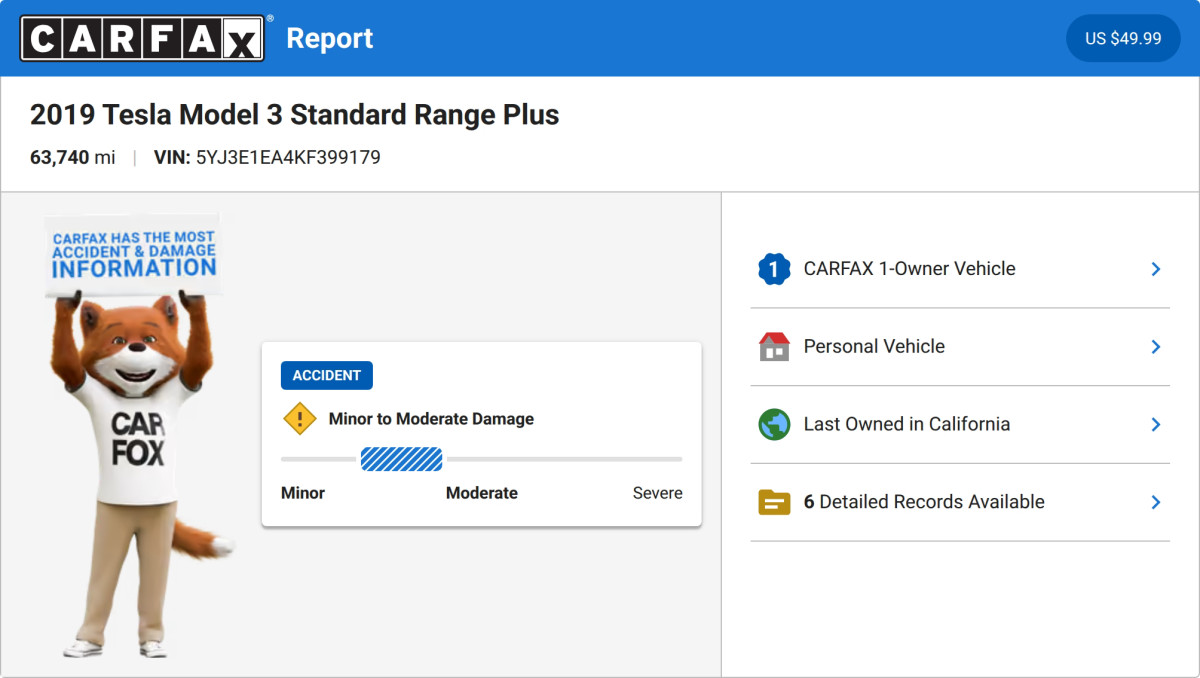Click the Minor severity label

[x=303, y=493]
